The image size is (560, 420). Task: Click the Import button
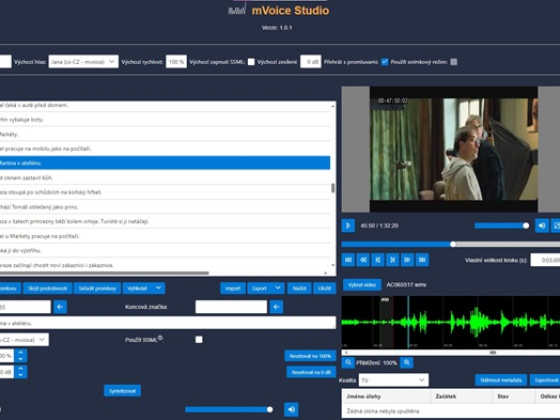233,288
